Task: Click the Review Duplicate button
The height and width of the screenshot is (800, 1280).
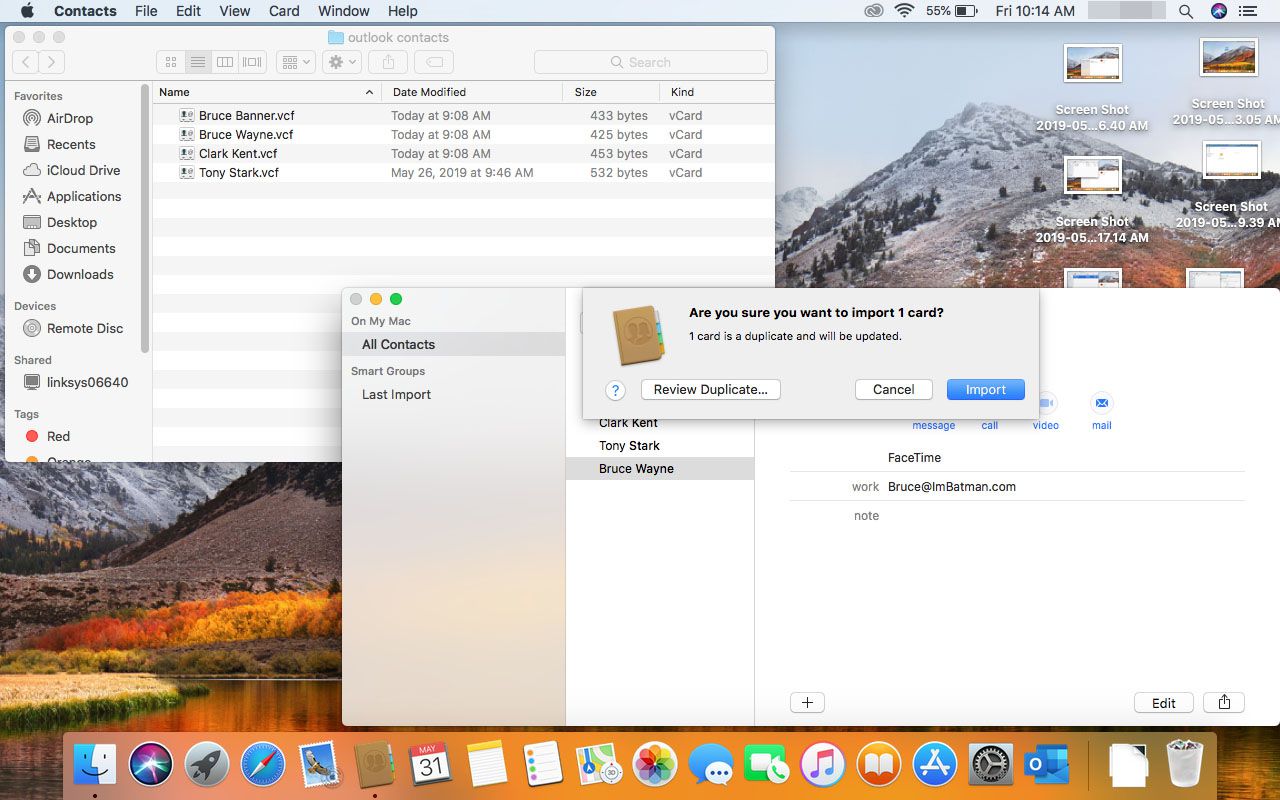Action: pyautogui.click(x=710, y=390)
